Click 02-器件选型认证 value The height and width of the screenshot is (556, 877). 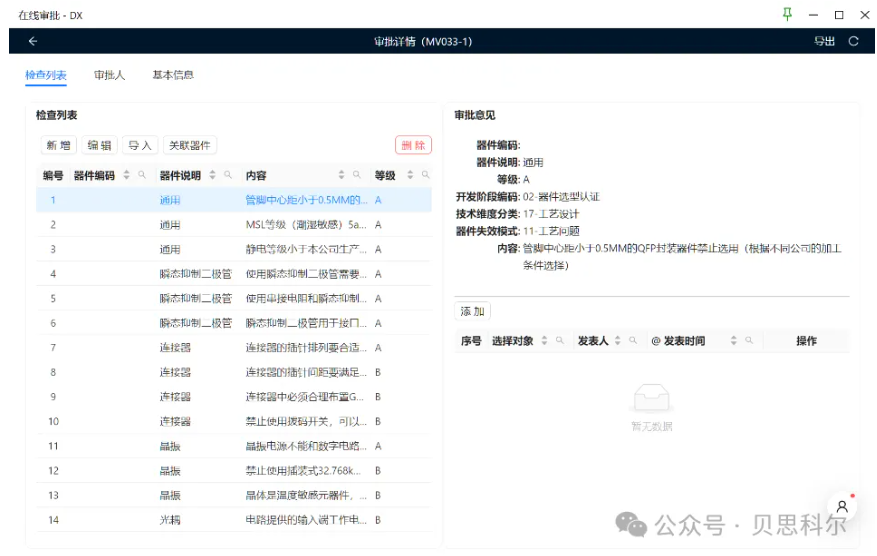pos(561,196)
